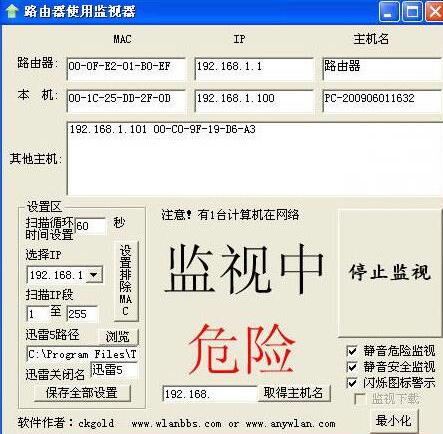
Task: Toggle the 静音安全监视 checkbox
Action: (352, 367)
